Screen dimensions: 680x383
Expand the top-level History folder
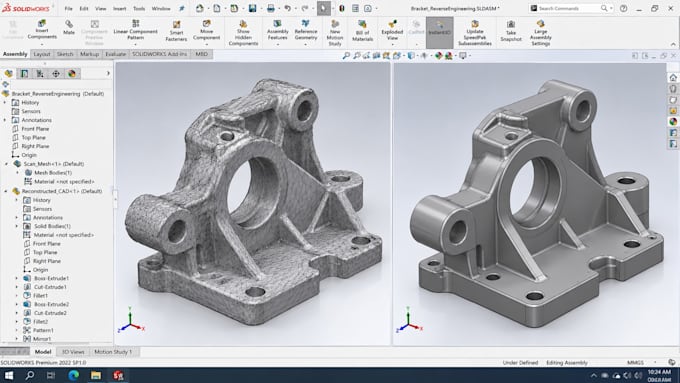coord(6,102)
